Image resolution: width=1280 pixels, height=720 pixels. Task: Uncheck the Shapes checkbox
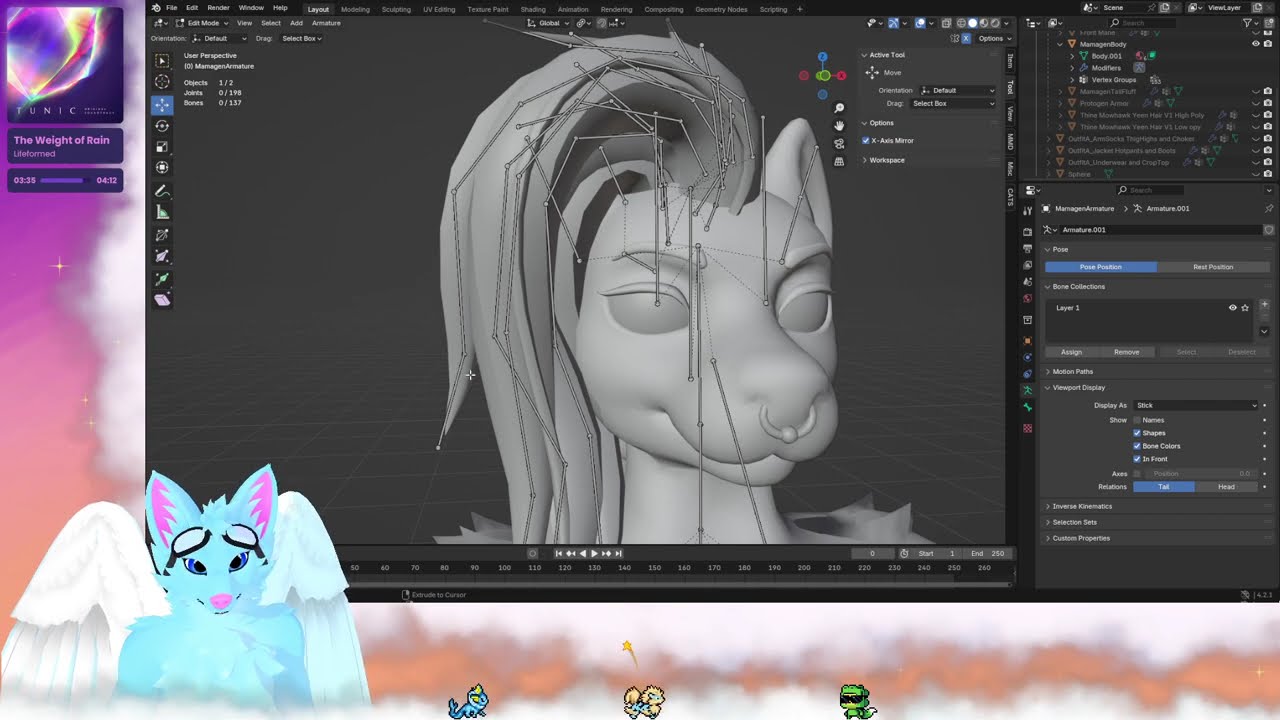[x=1137, y=433]
